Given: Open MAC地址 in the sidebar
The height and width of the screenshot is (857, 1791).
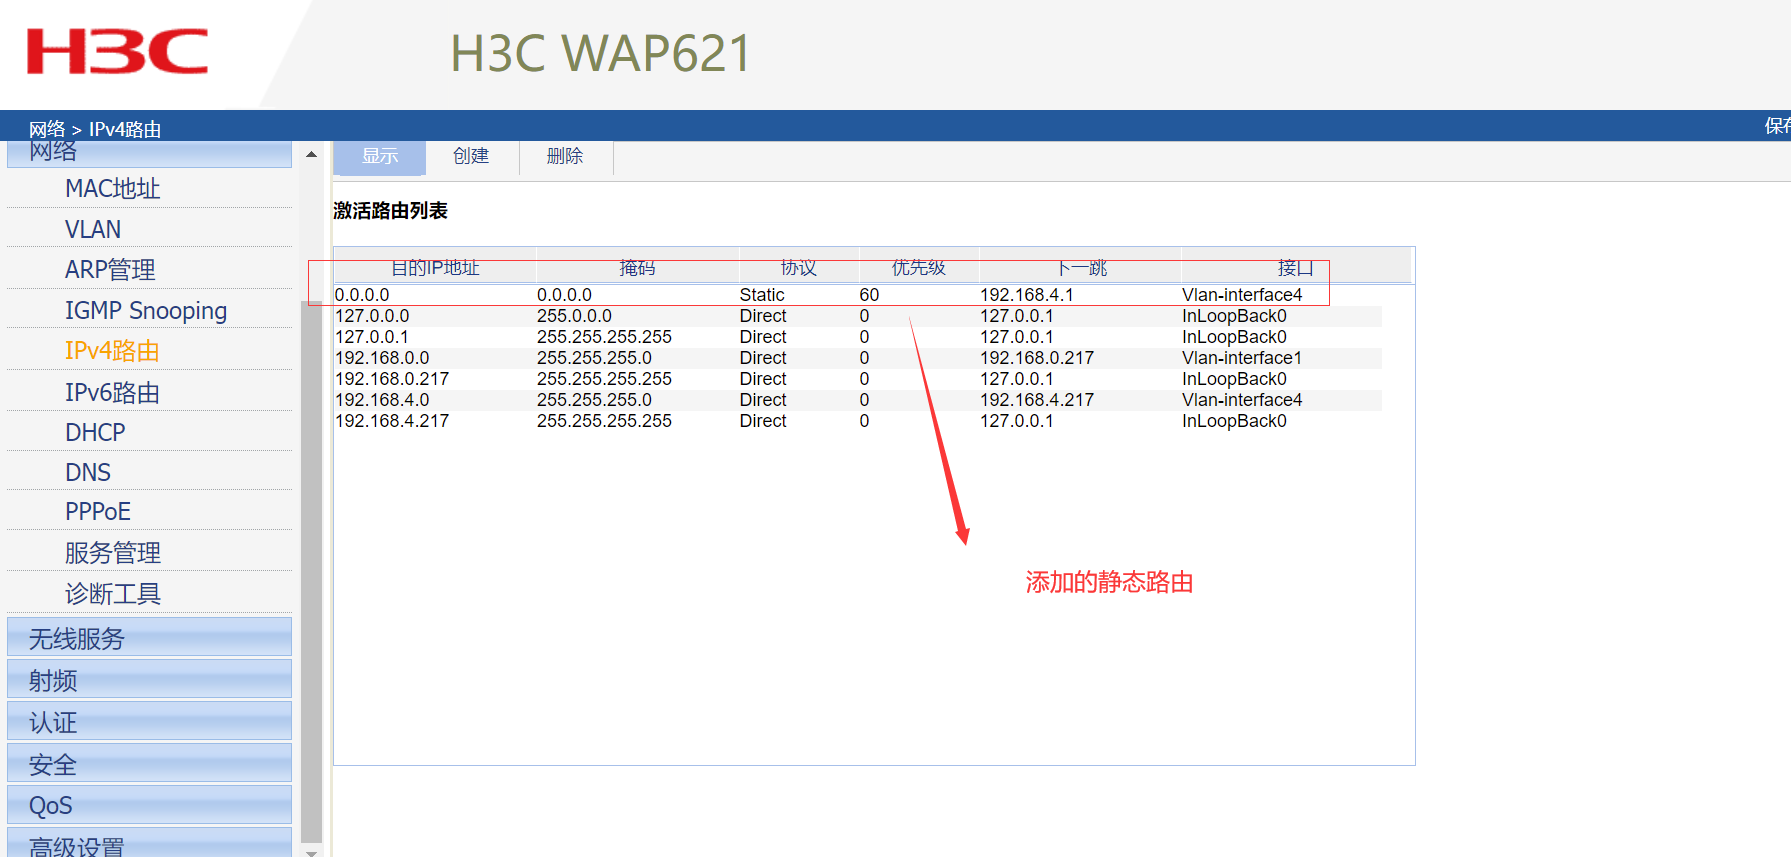Looking at the screenshot, I should 113,189.
